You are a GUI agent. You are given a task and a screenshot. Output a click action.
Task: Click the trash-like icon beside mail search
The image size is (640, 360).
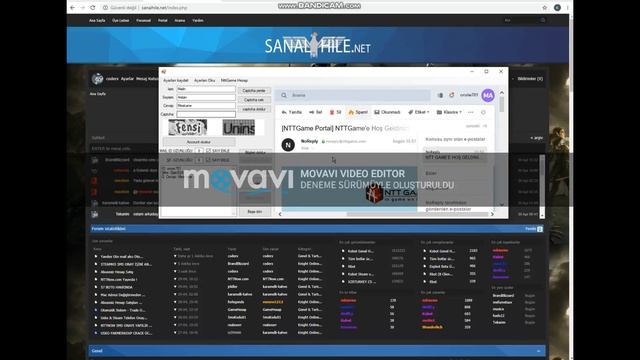[x=440, y=95]
